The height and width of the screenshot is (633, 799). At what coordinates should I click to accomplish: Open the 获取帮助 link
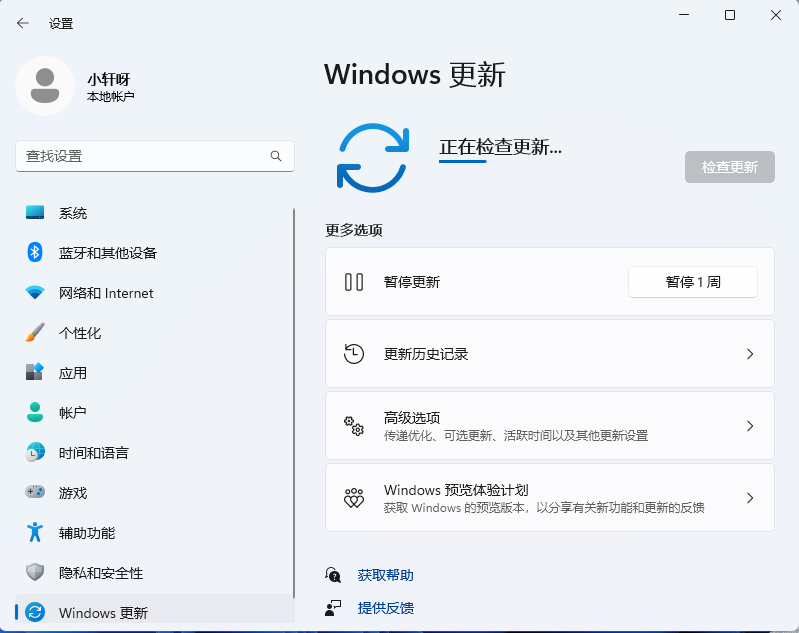click(386, 575)
